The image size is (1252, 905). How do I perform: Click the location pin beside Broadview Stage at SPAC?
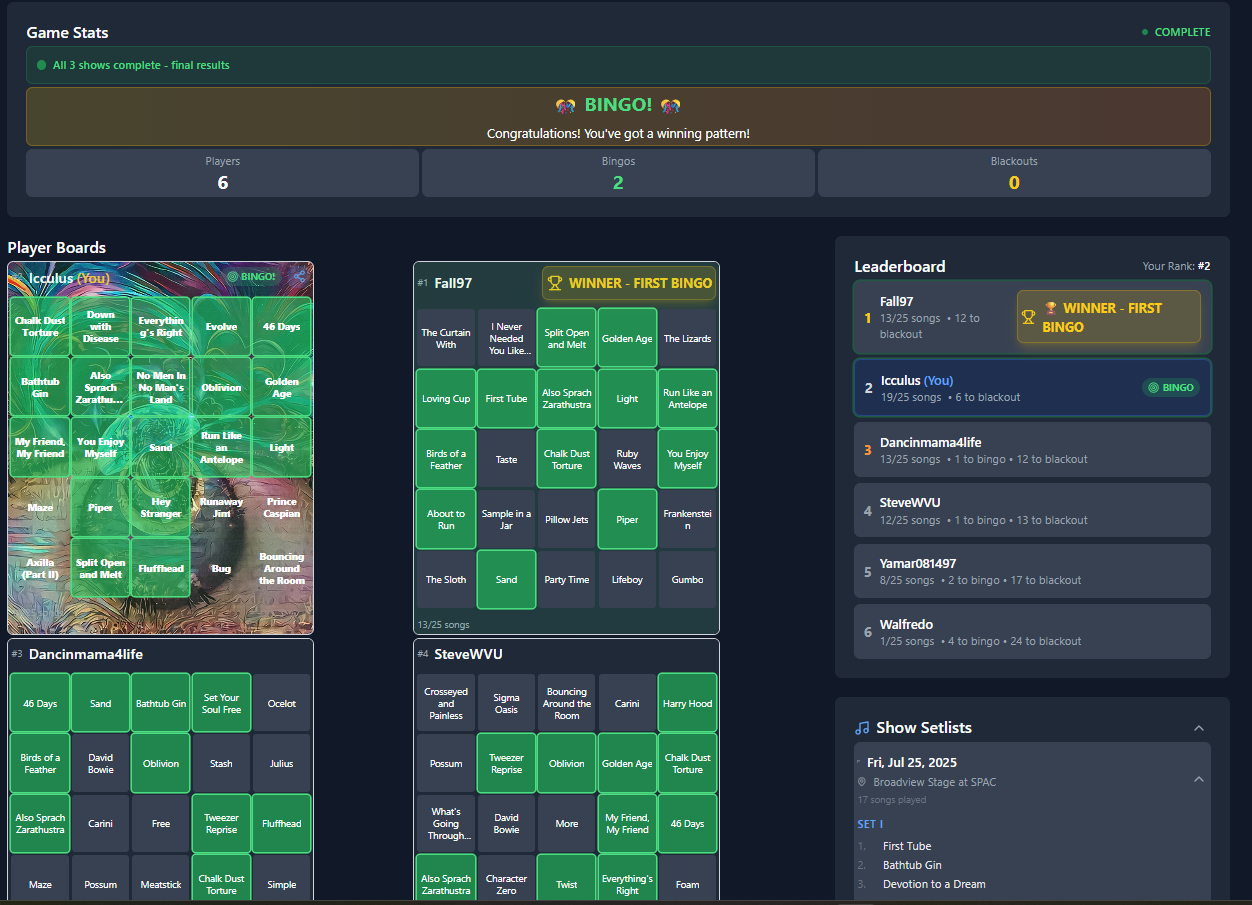(x=861, y=782)
